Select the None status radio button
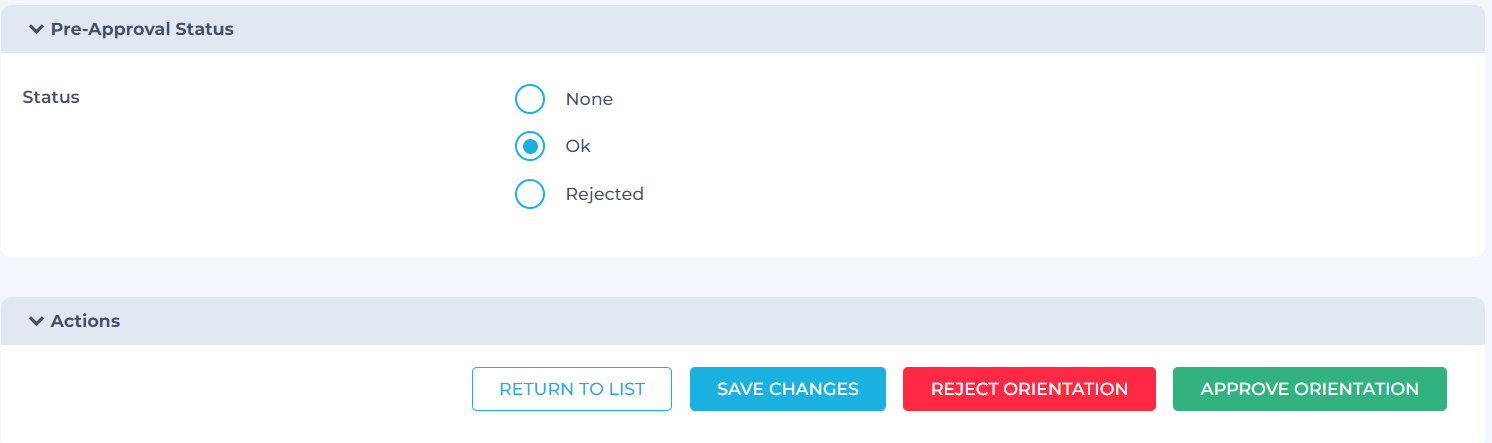The image size is (1492, 443). coord(530,99)
